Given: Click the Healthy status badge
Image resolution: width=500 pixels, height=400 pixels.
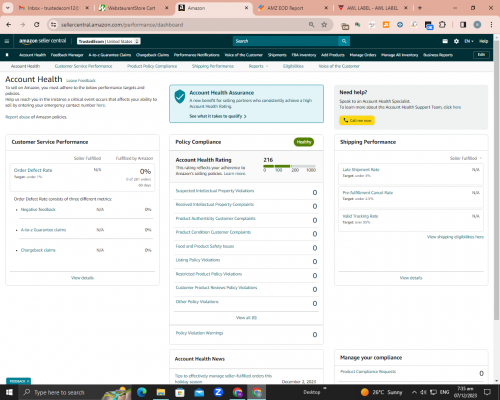Looking at the screenshot, I should tap(304, 142).
